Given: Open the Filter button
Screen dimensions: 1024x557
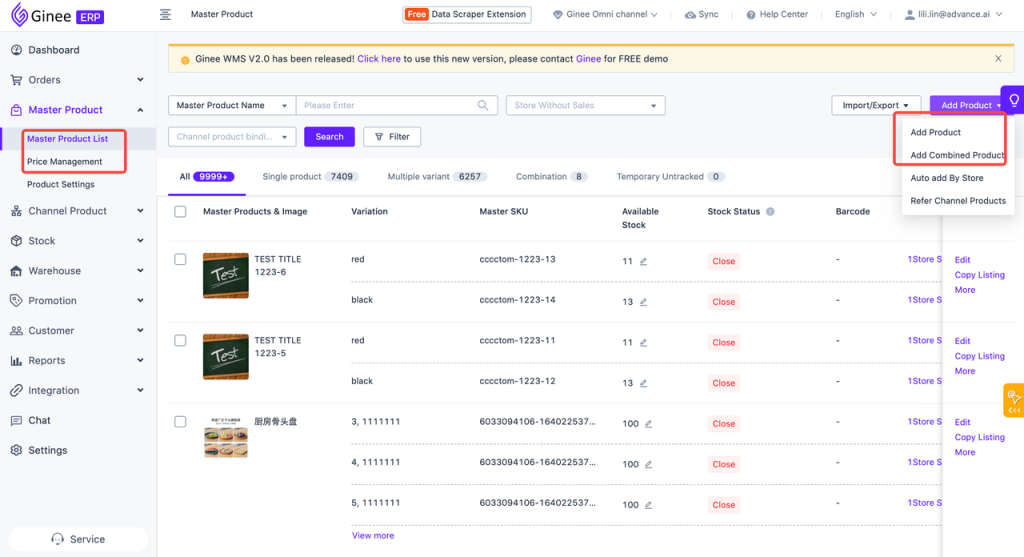Looking at the screenshot, I should (392, 136).
